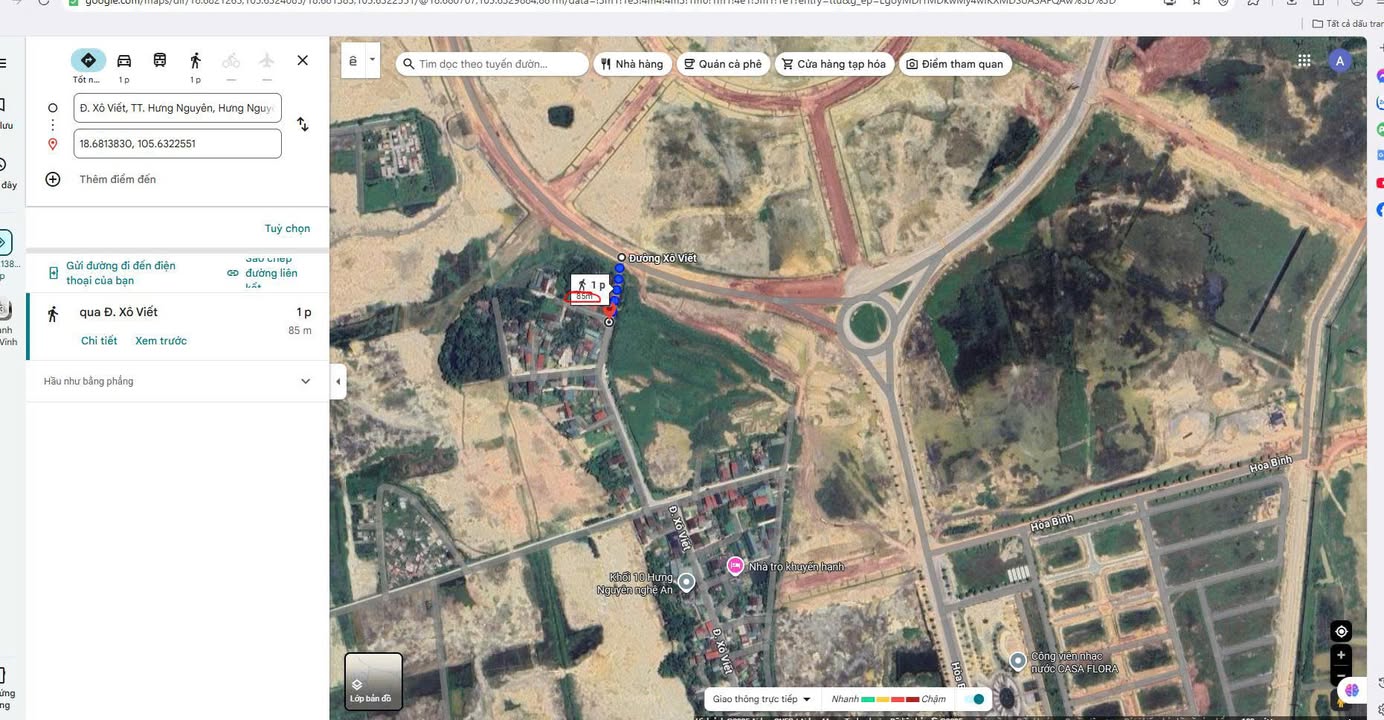
Task: Choose the public transit bus icon
Action: pos(160,61)
